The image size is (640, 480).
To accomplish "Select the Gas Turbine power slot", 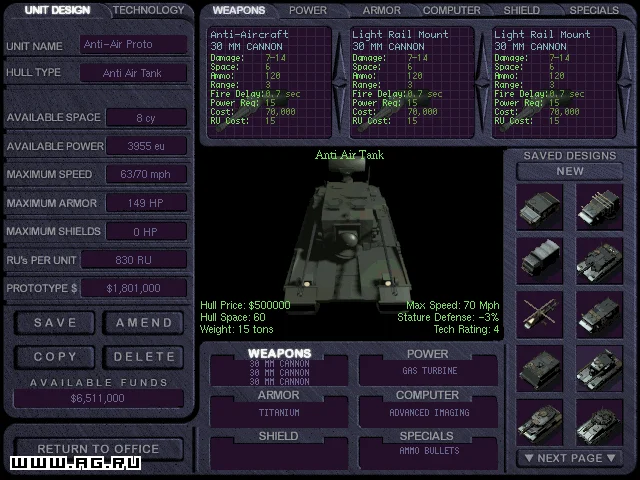I will 427,371.
